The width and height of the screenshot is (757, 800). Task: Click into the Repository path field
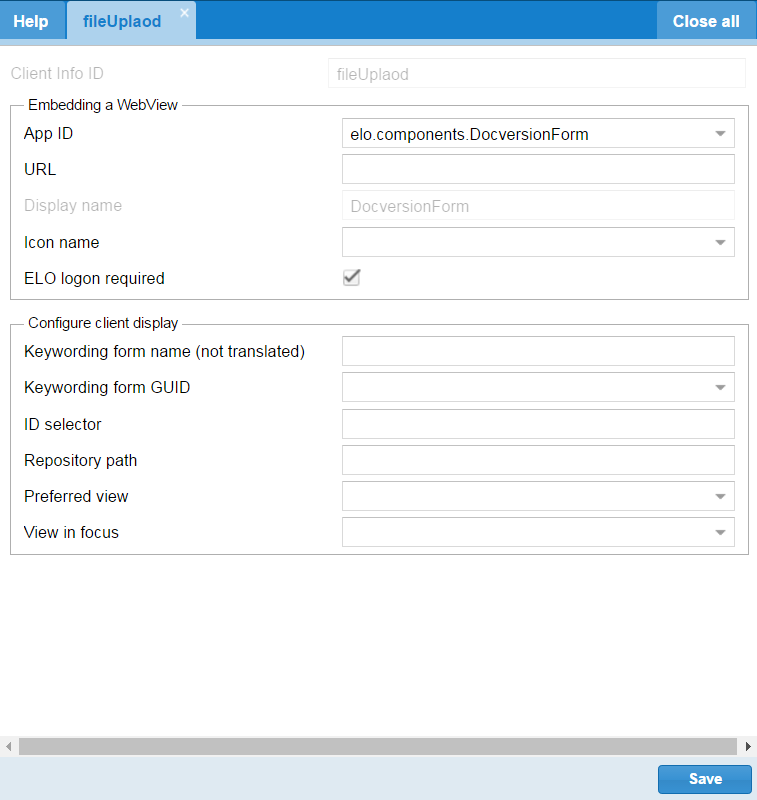(x=538, y=460)
